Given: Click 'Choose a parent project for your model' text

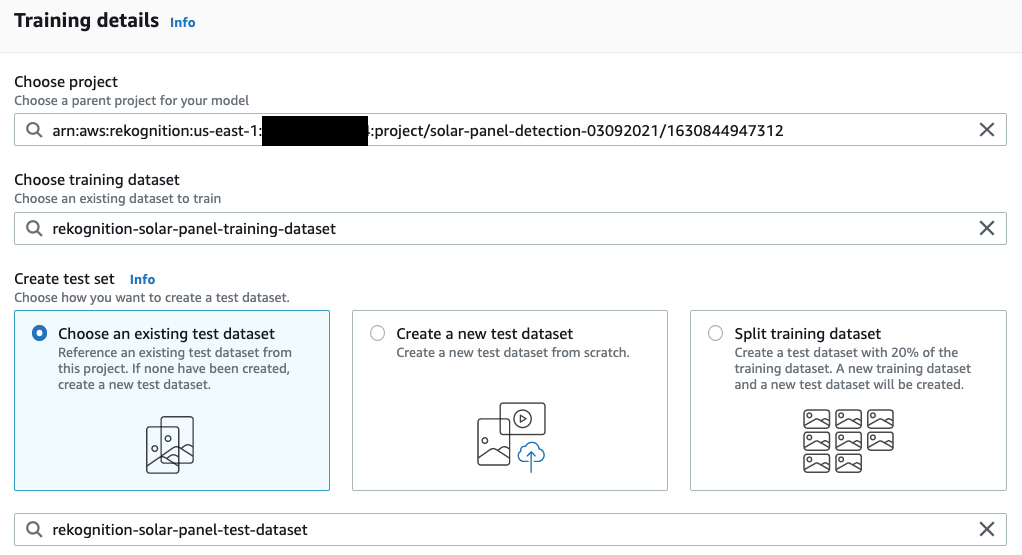Looking at the screenshot, I should [x=132, y=100].
